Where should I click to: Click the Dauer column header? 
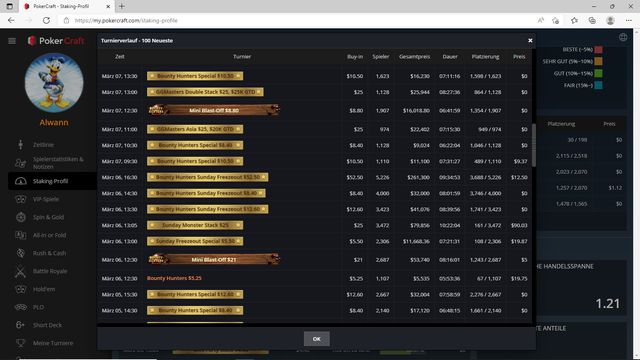(x=450, y=57)
